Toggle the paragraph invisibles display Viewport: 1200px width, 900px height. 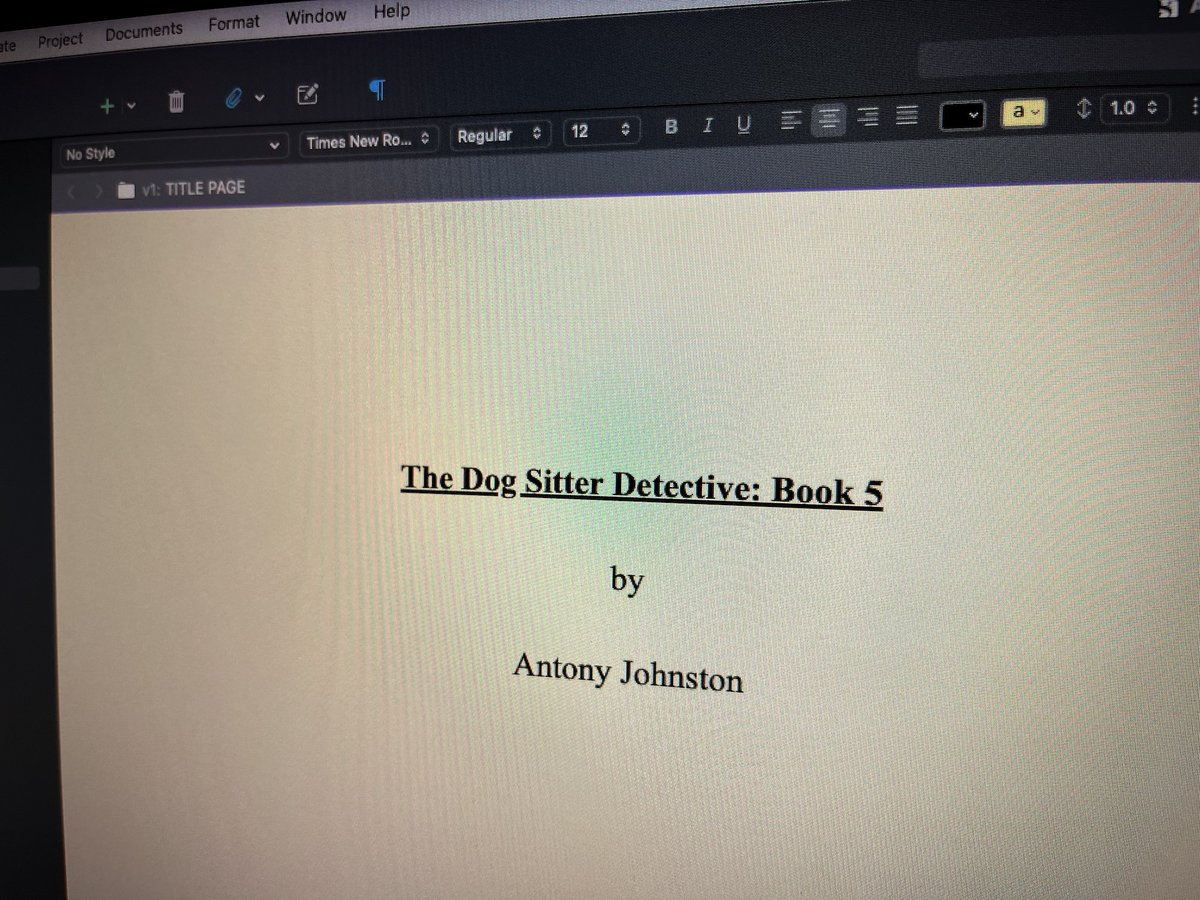[376, 91]
